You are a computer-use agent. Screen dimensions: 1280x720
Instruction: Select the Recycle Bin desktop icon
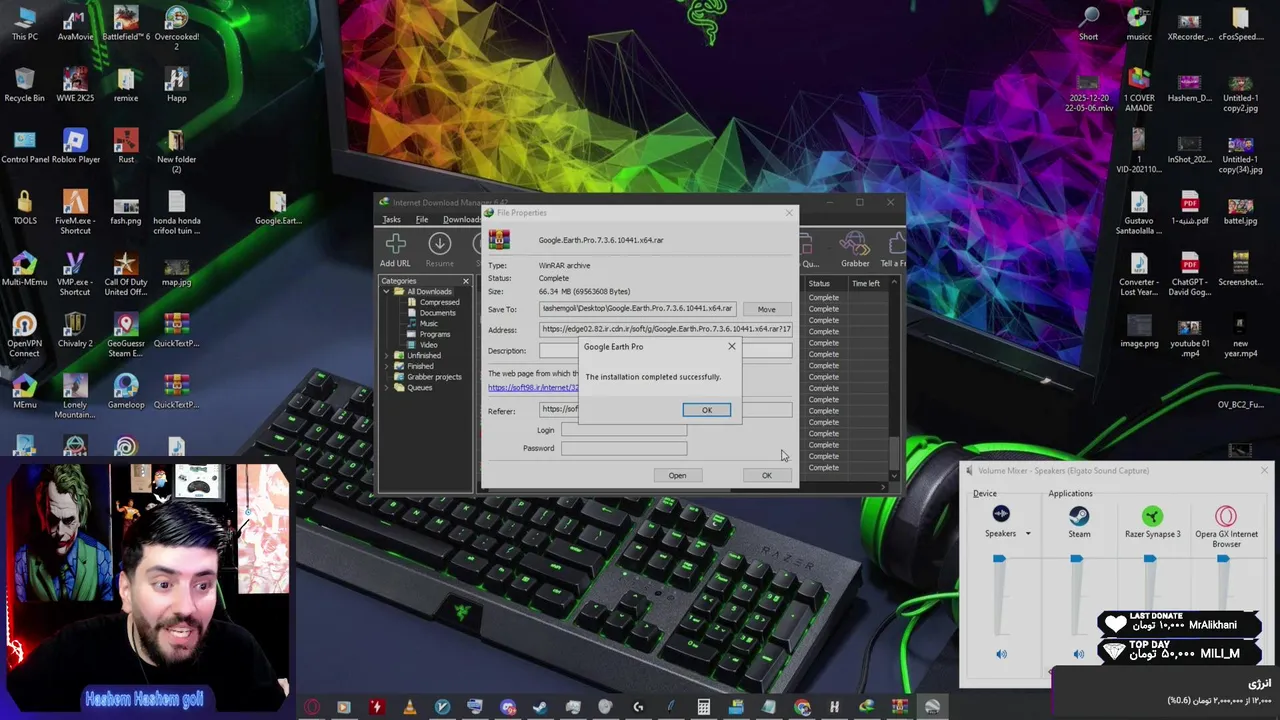pos(25,86)
